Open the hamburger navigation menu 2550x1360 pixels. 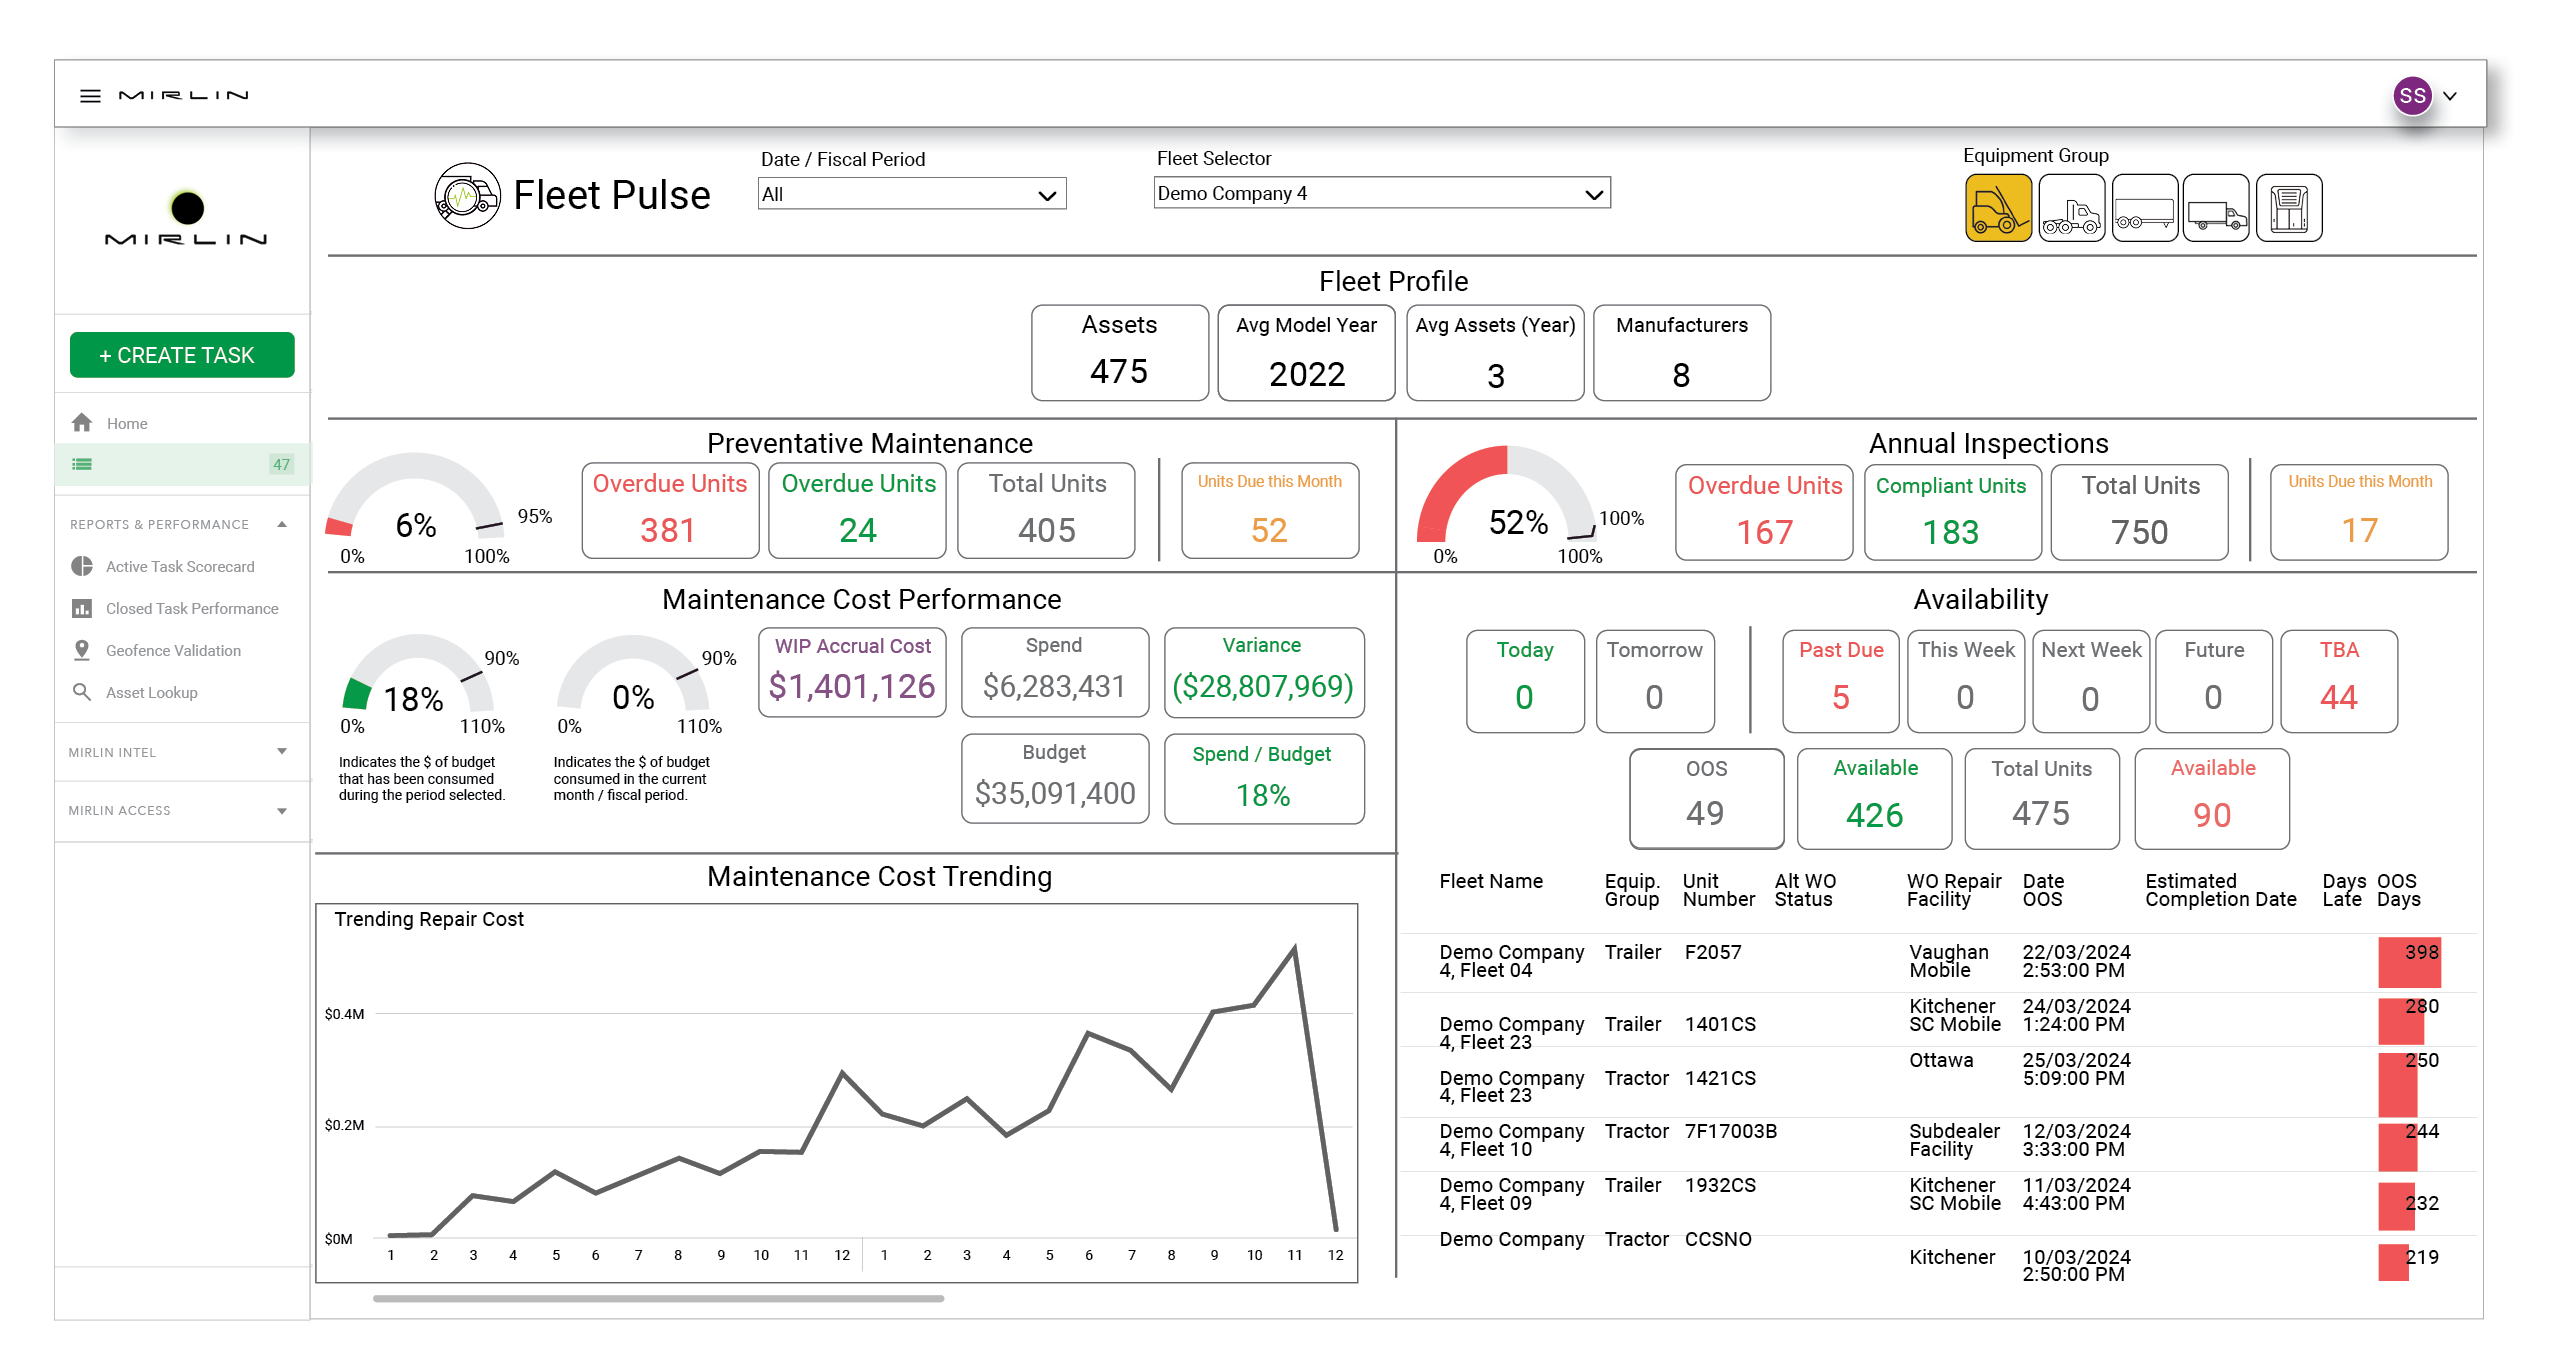(x=90, y=96)
